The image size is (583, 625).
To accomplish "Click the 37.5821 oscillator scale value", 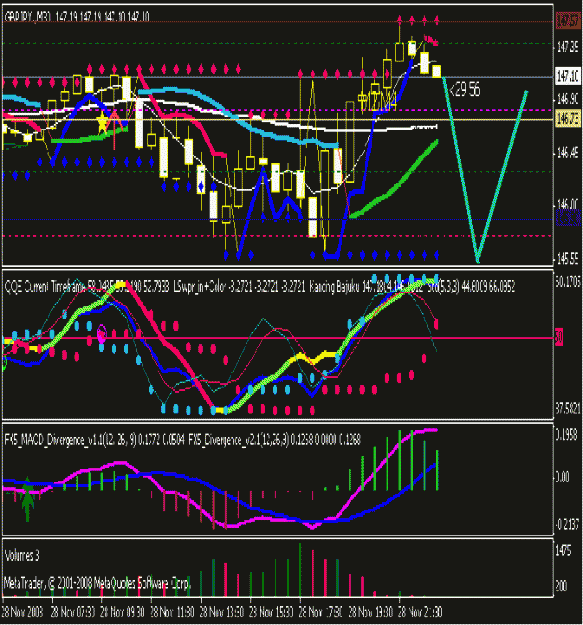I will tap(568, 409).
